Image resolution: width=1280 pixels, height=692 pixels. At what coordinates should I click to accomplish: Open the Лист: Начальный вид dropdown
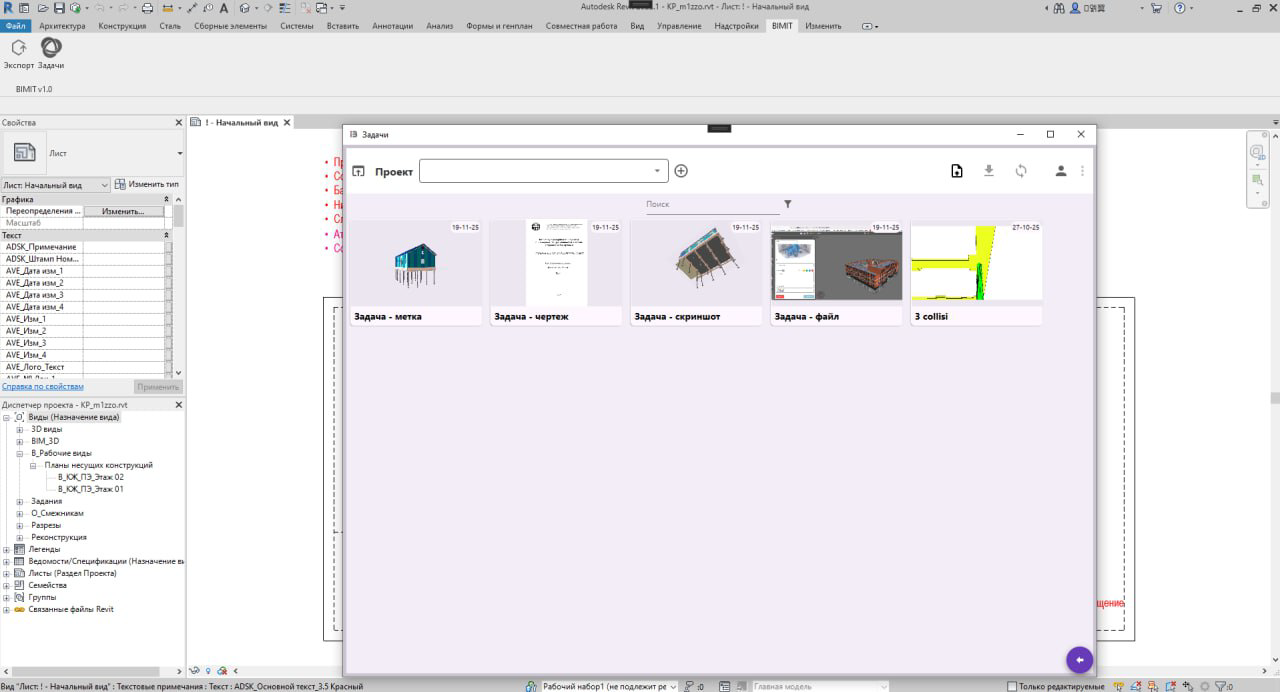(x=104, y=185)
